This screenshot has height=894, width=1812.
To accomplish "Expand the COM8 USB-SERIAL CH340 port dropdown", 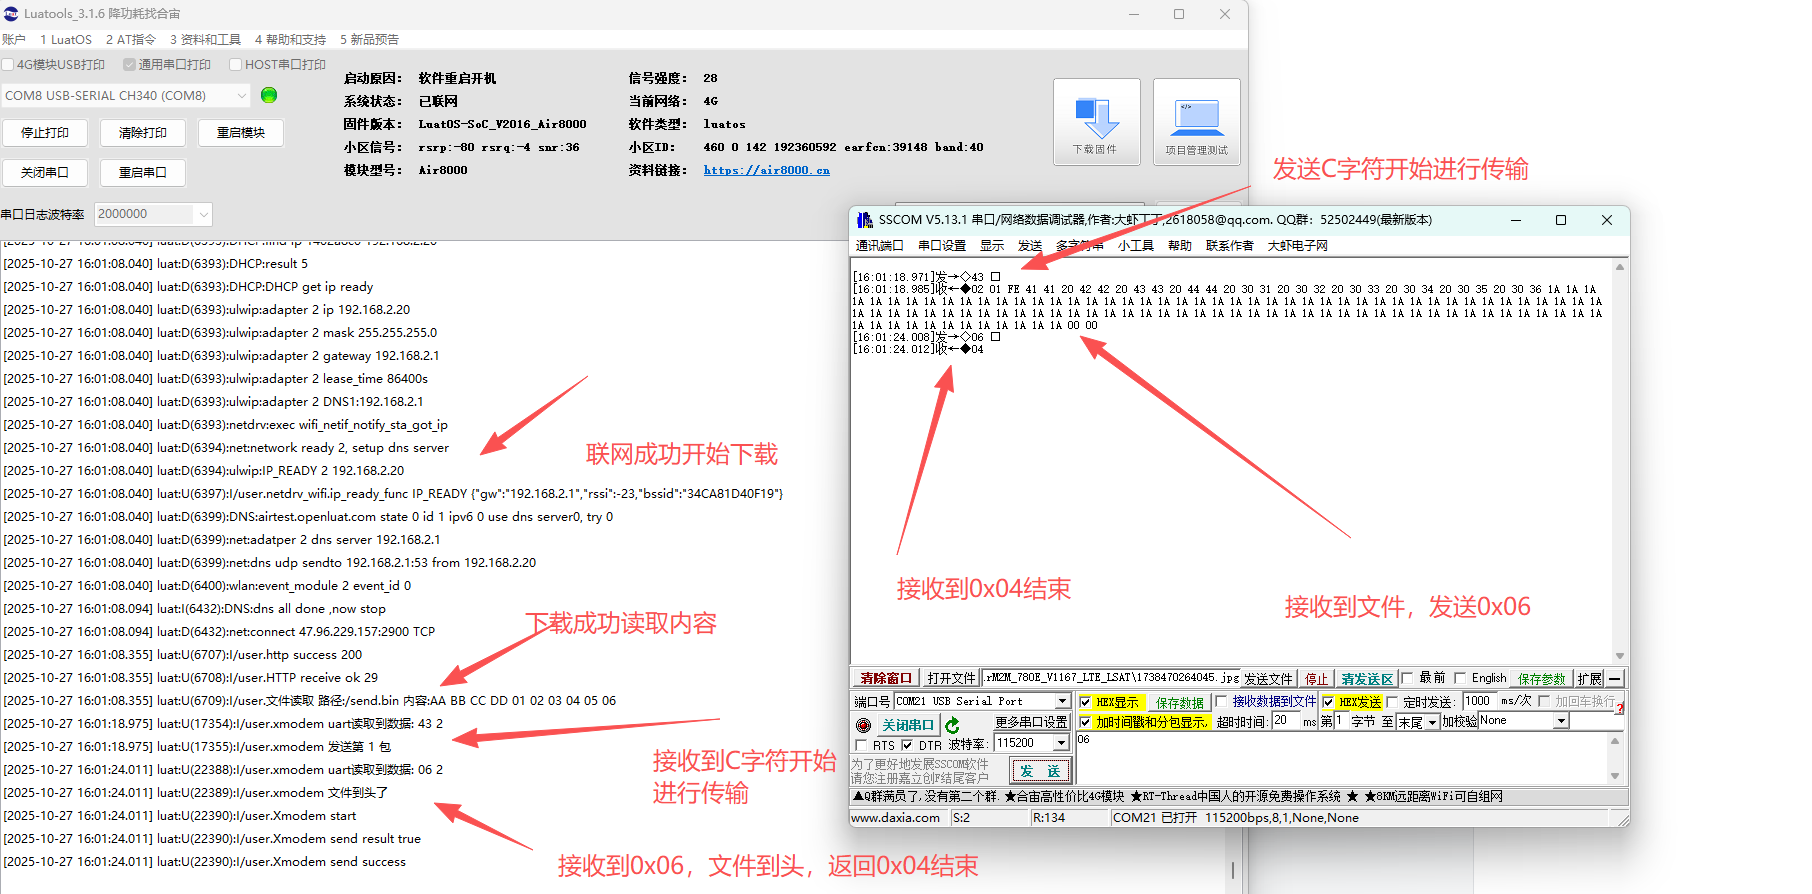I will point(242,95).
